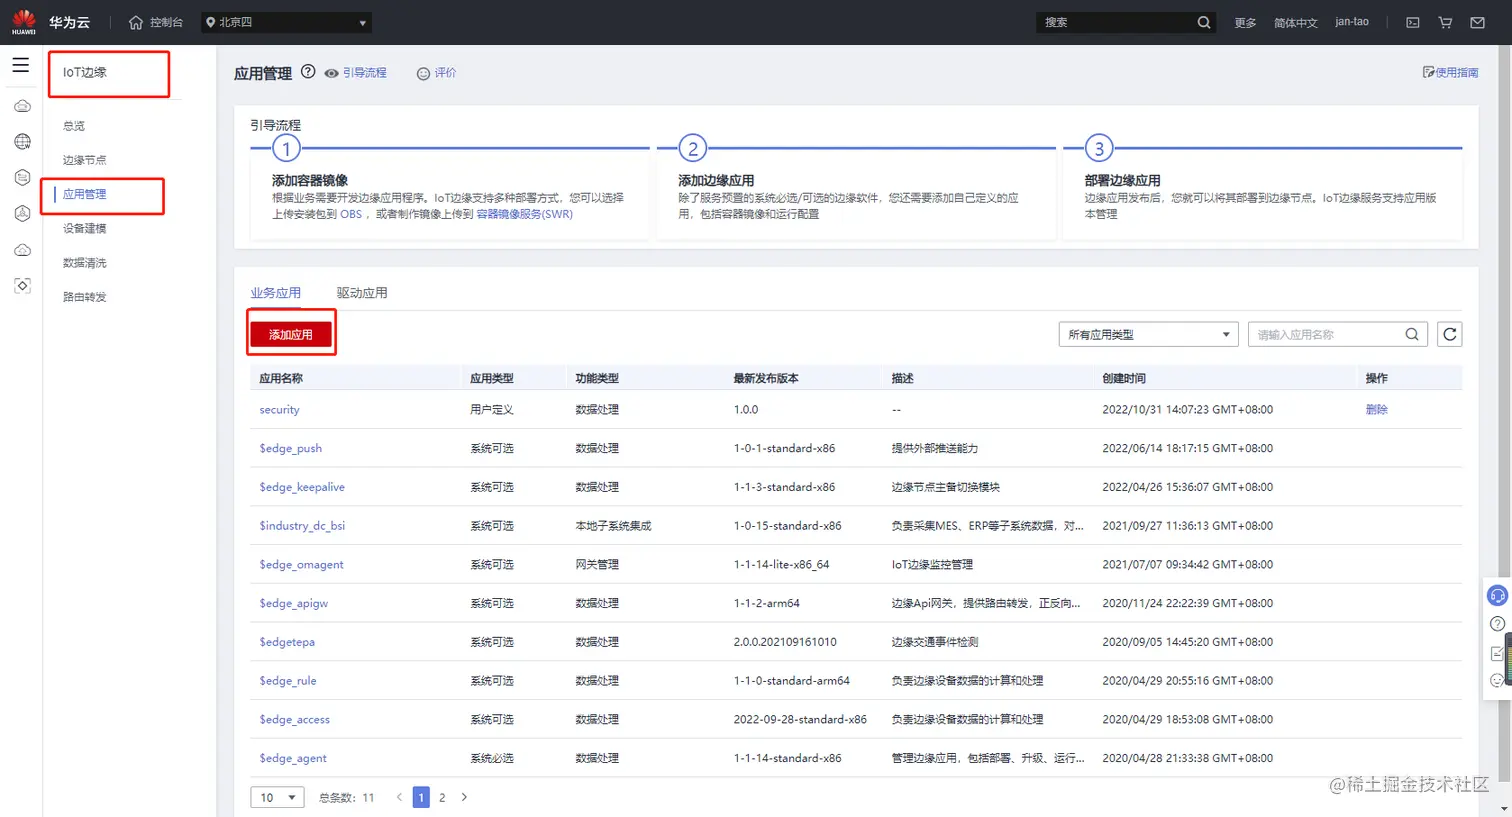Click the first cloud icon in left rail
The width and height of the screenshot is (1512, 817).
(x=22, y=106)
